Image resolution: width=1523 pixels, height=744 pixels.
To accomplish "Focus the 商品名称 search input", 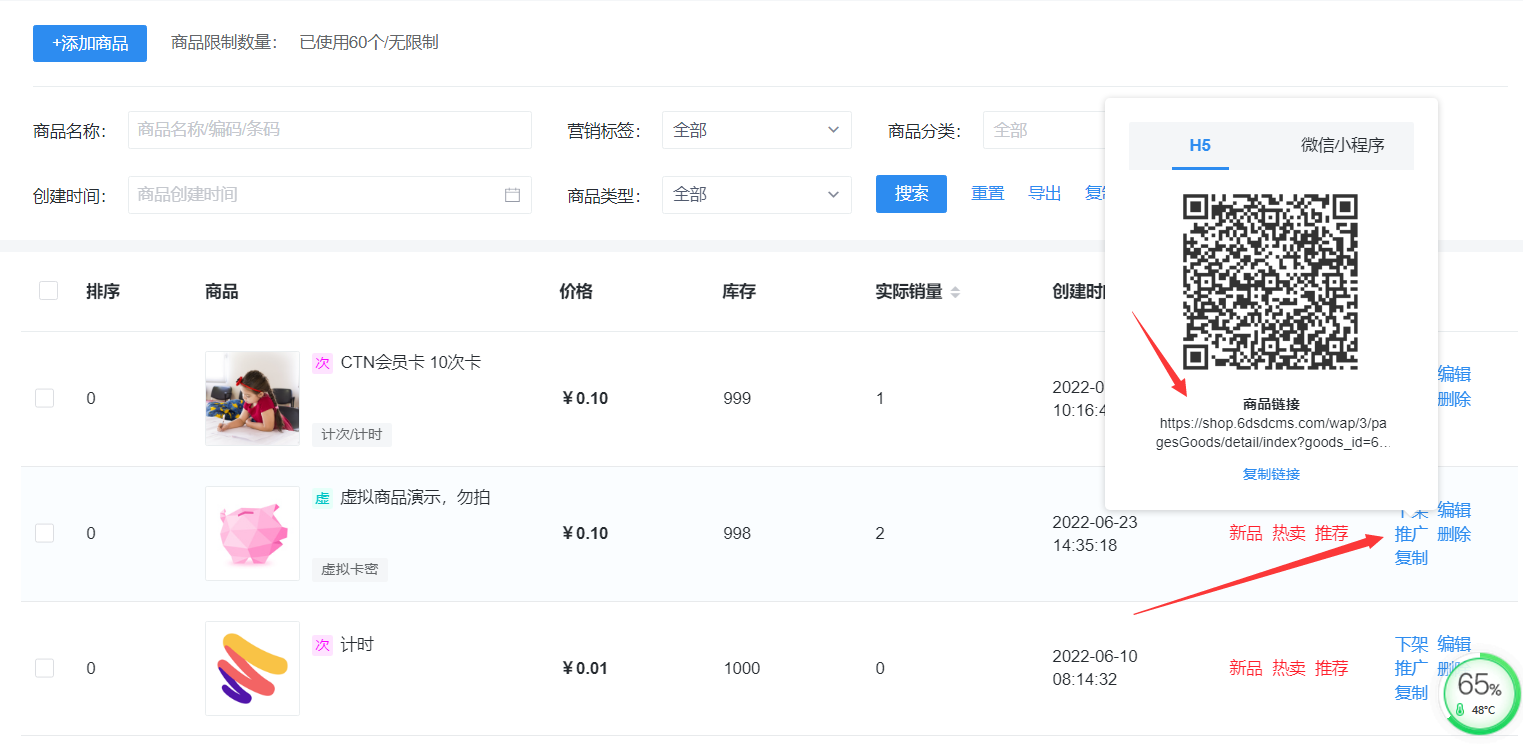I will [330, 130].
